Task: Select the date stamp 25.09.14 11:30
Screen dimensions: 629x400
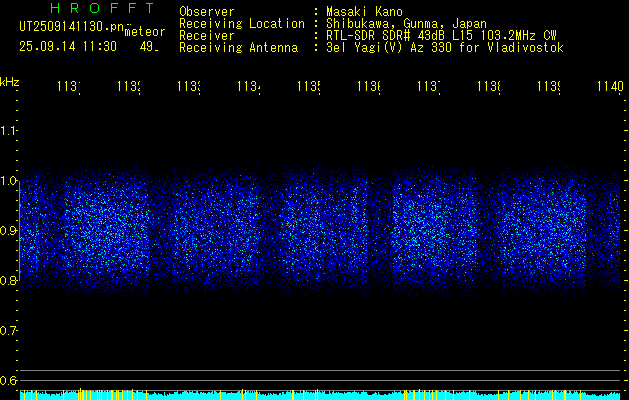Action: click(x=68, y=47)
